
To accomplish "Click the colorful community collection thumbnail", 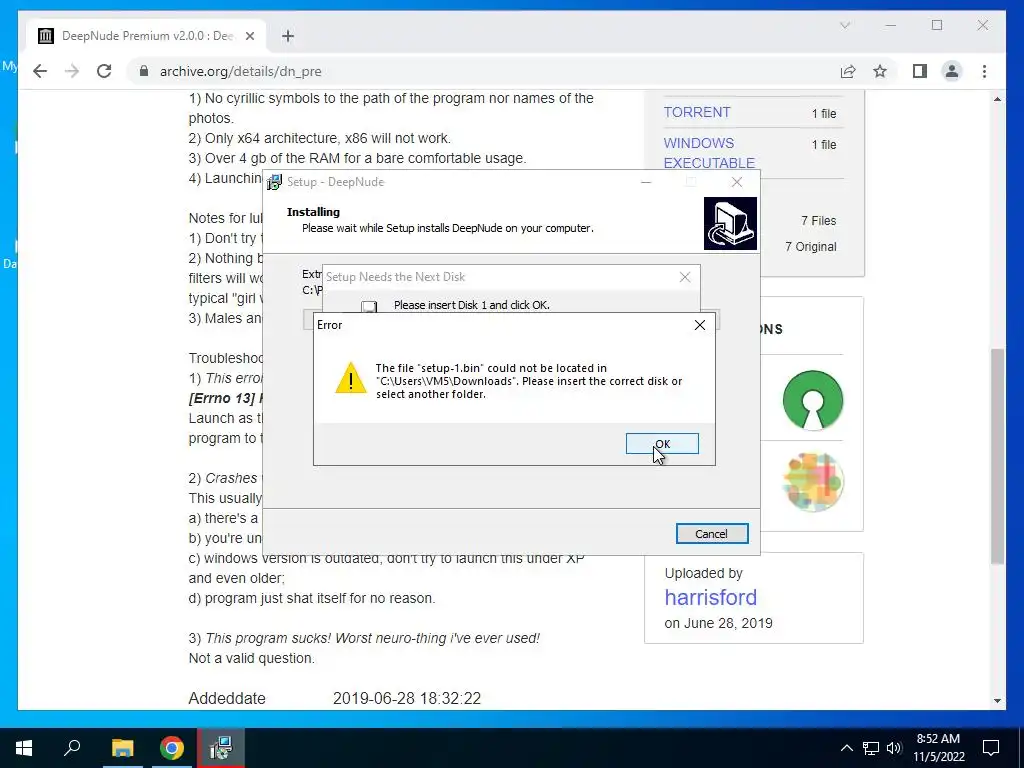I will tap(812, 482).
